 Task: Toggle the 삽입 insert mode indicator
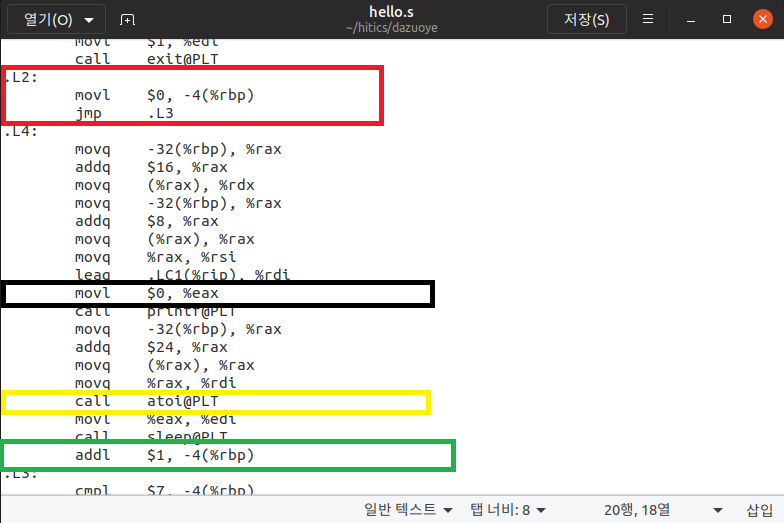tap(760, 510)
